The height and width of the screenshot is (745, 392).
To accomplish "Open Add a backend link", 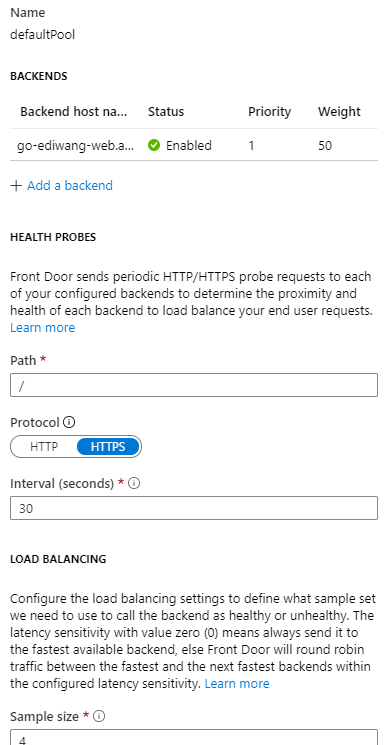I will 70,185.
